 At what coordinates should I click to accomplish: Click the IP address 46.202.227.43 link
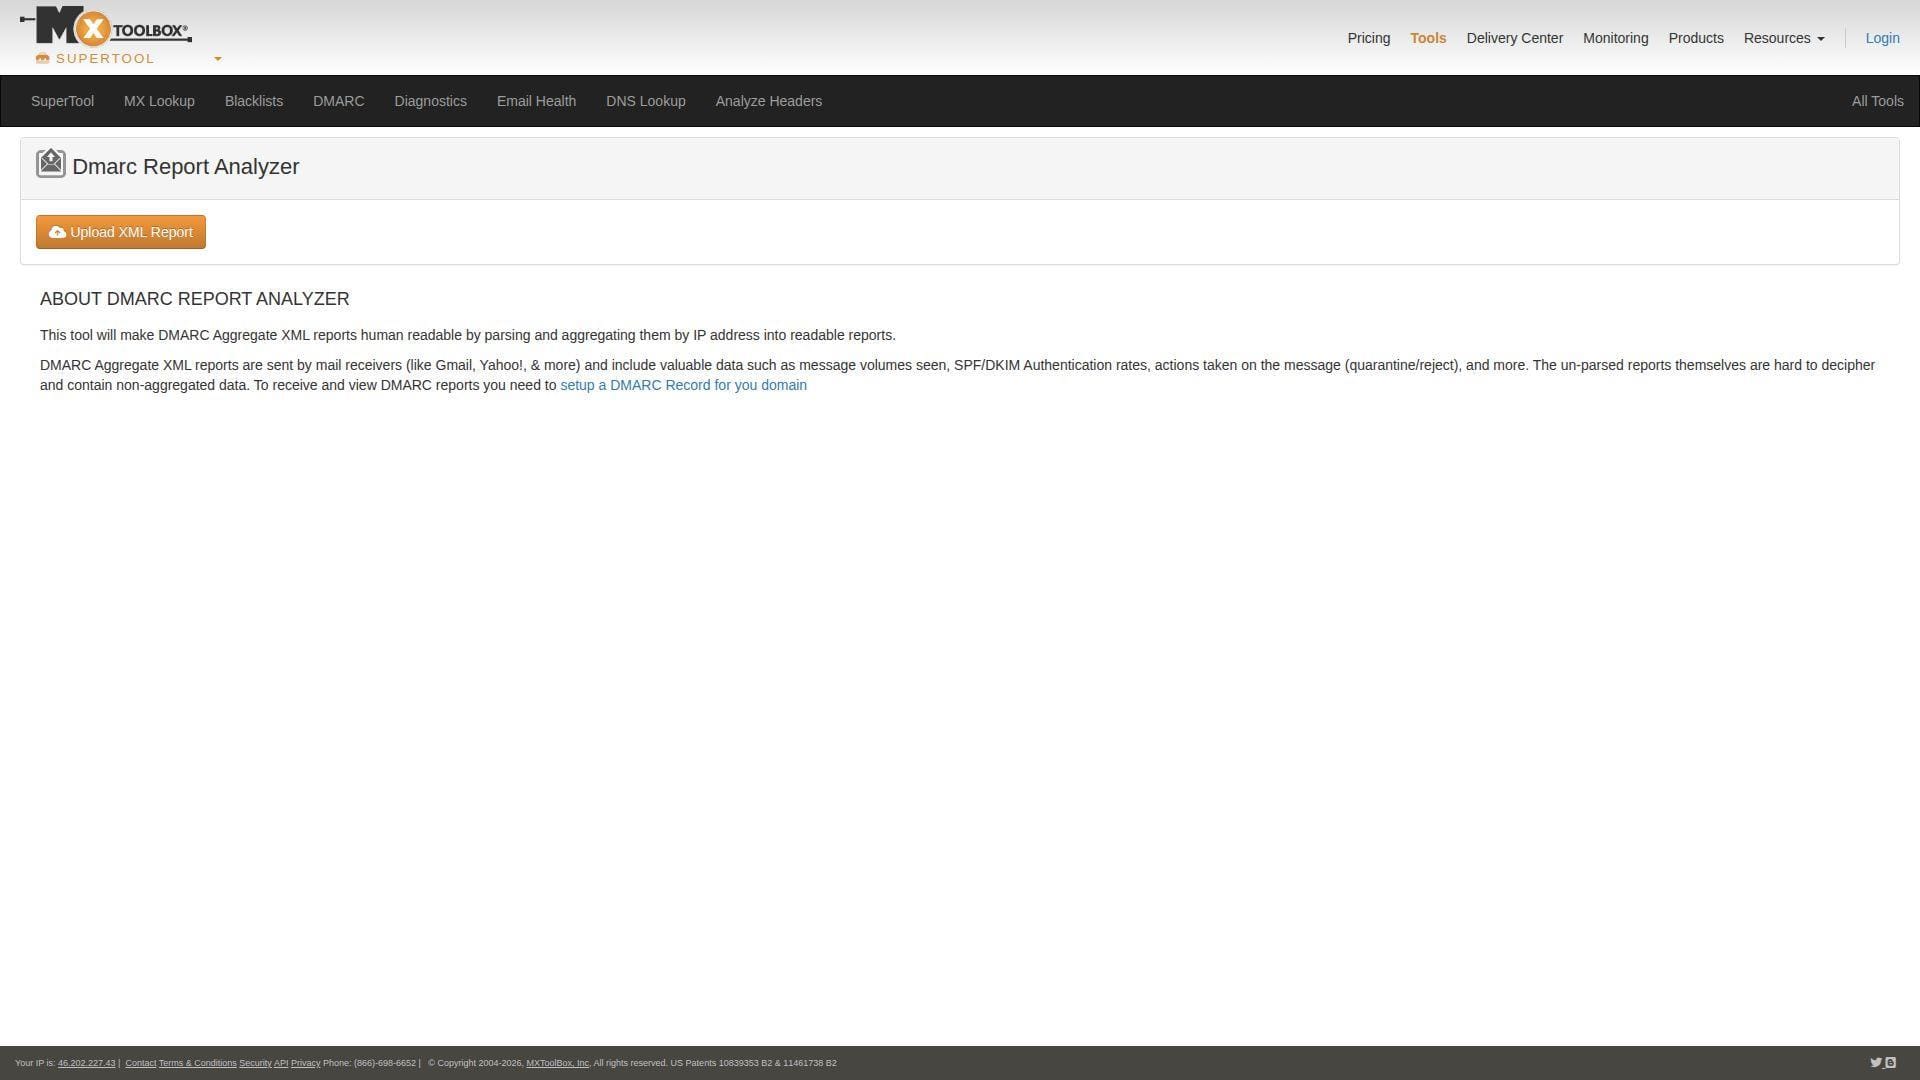(86, 1063)
